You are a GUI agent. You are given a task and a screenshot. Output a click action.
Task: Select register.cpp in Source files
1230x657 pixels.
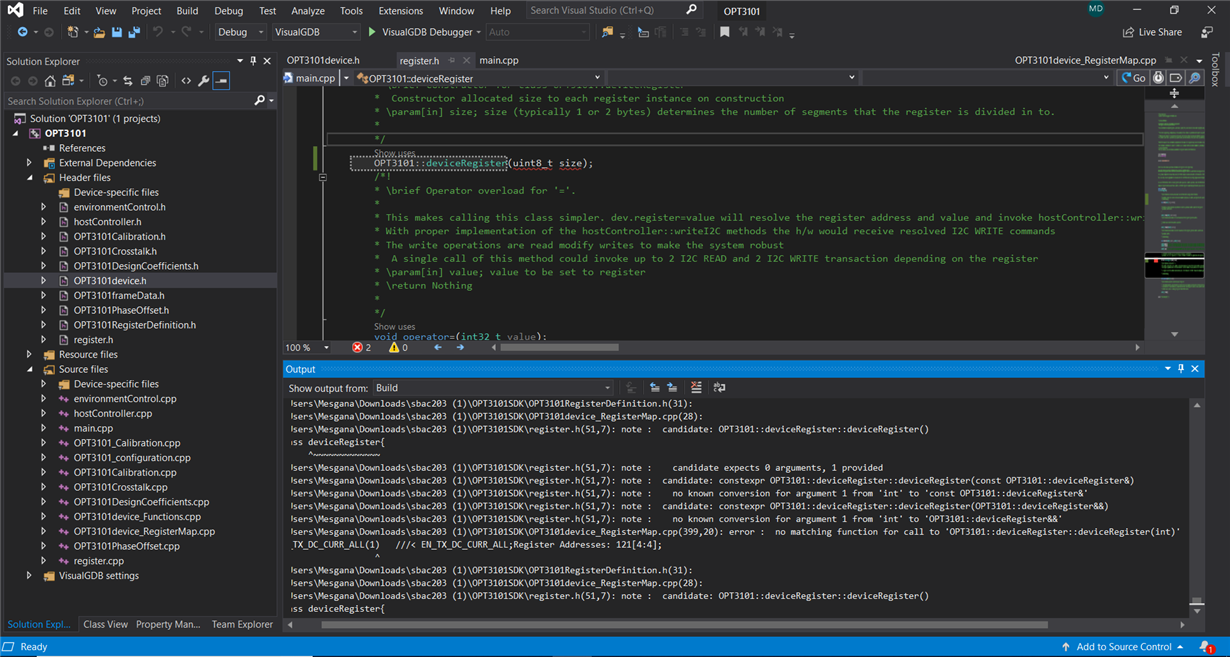tap(99, 561)
